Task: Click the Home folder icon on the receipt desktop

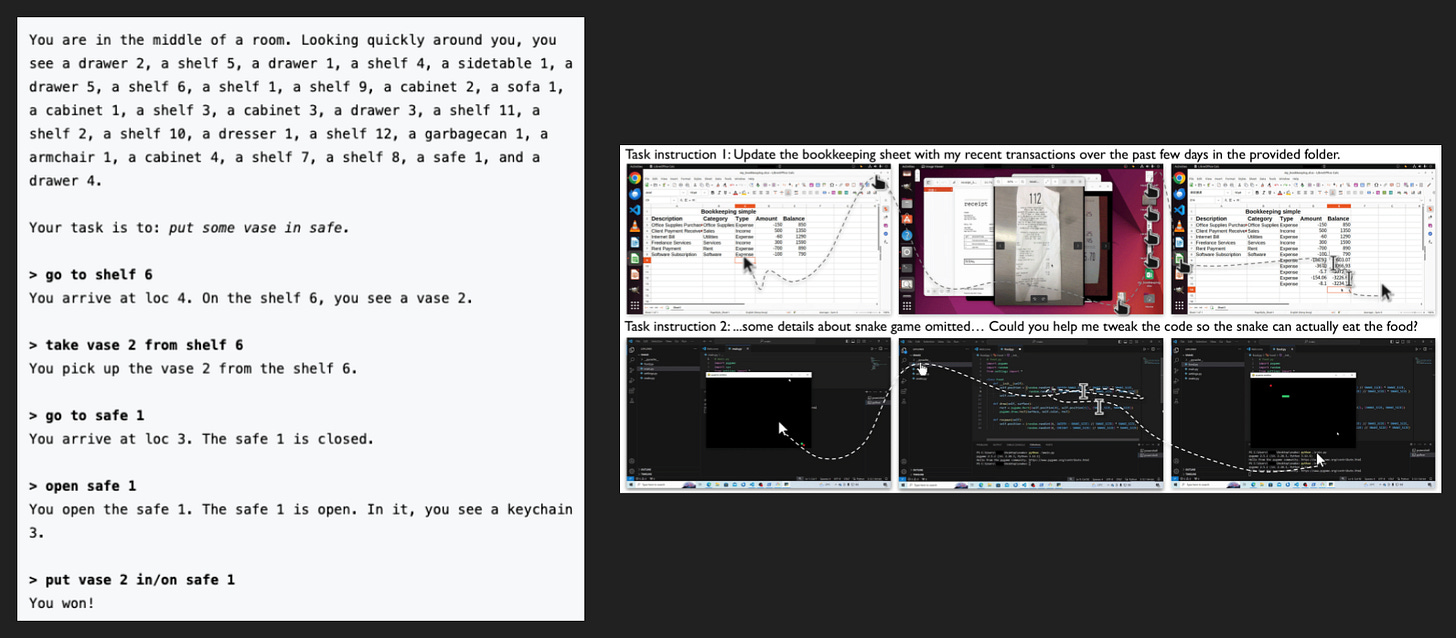Action: coord(1149,299)
